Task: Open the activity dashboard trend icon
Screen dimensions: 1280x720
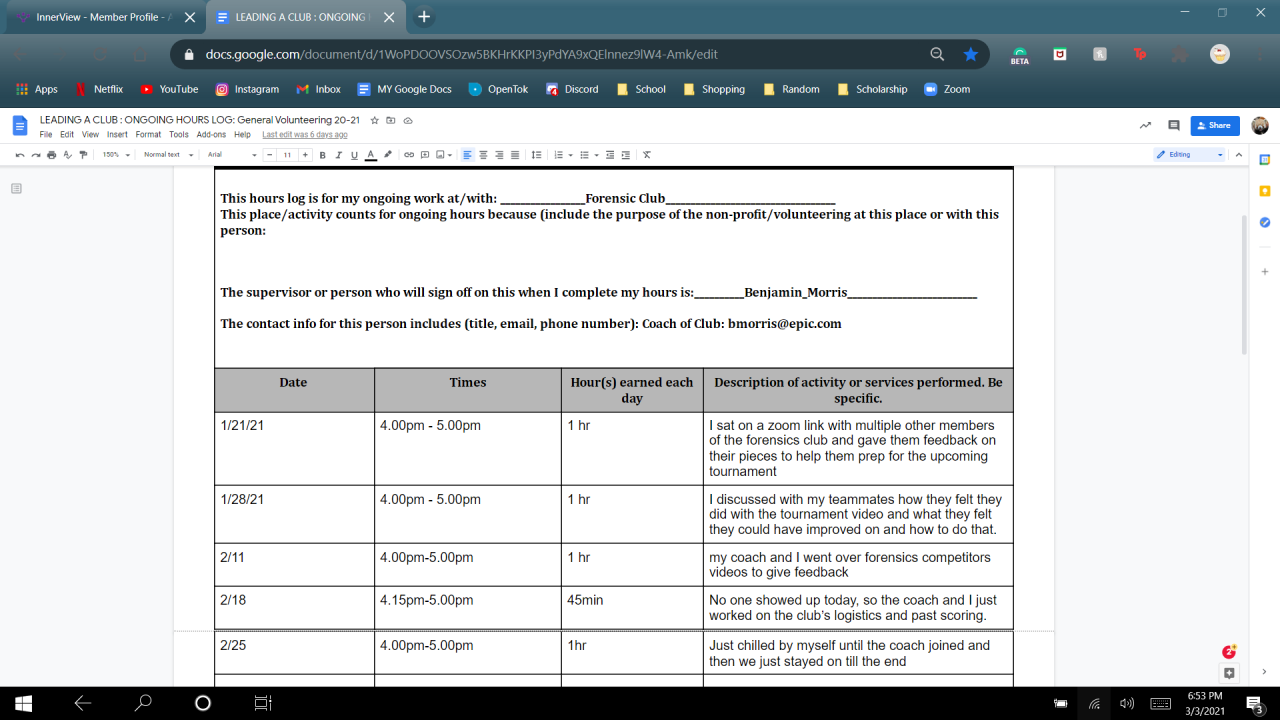Action: pos(1145,126)
